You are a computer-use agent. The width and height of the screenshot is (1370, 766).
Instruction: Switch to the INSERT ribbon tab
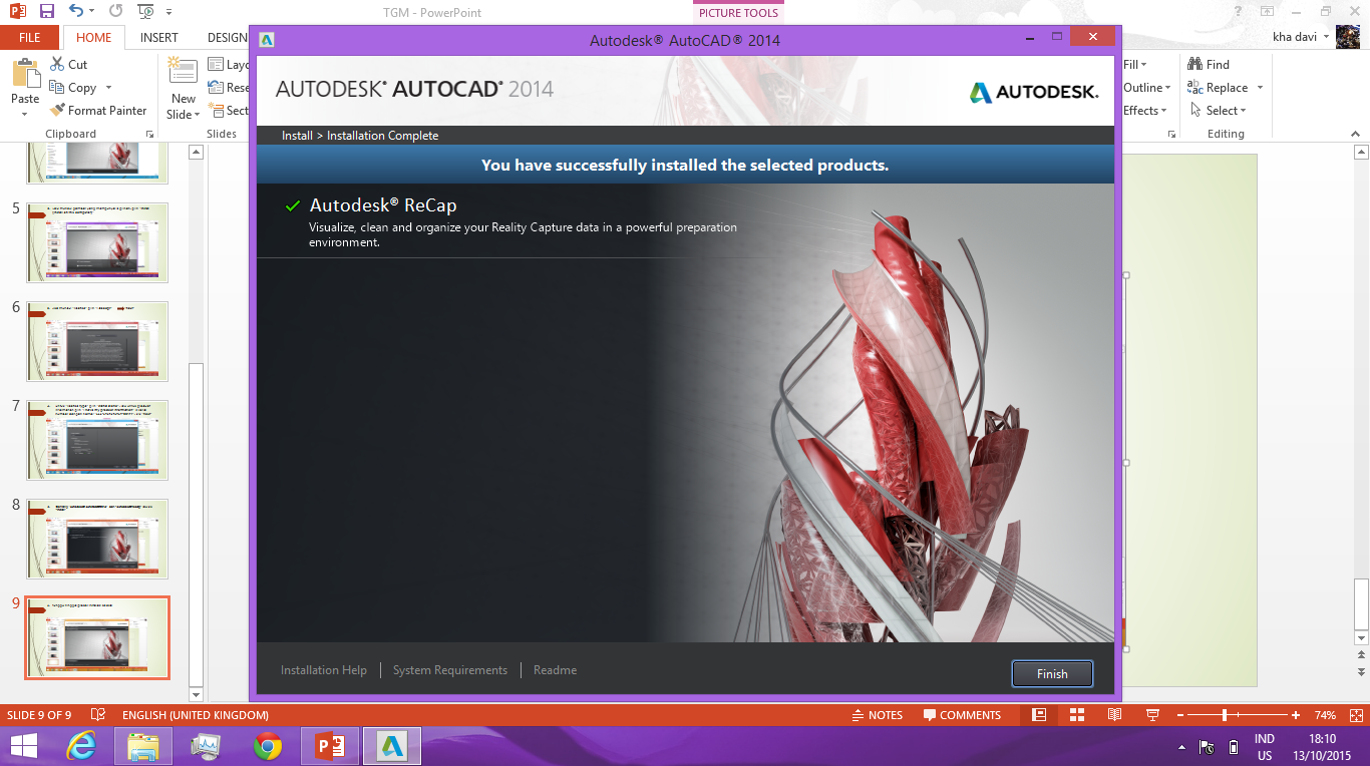(159, 37)
